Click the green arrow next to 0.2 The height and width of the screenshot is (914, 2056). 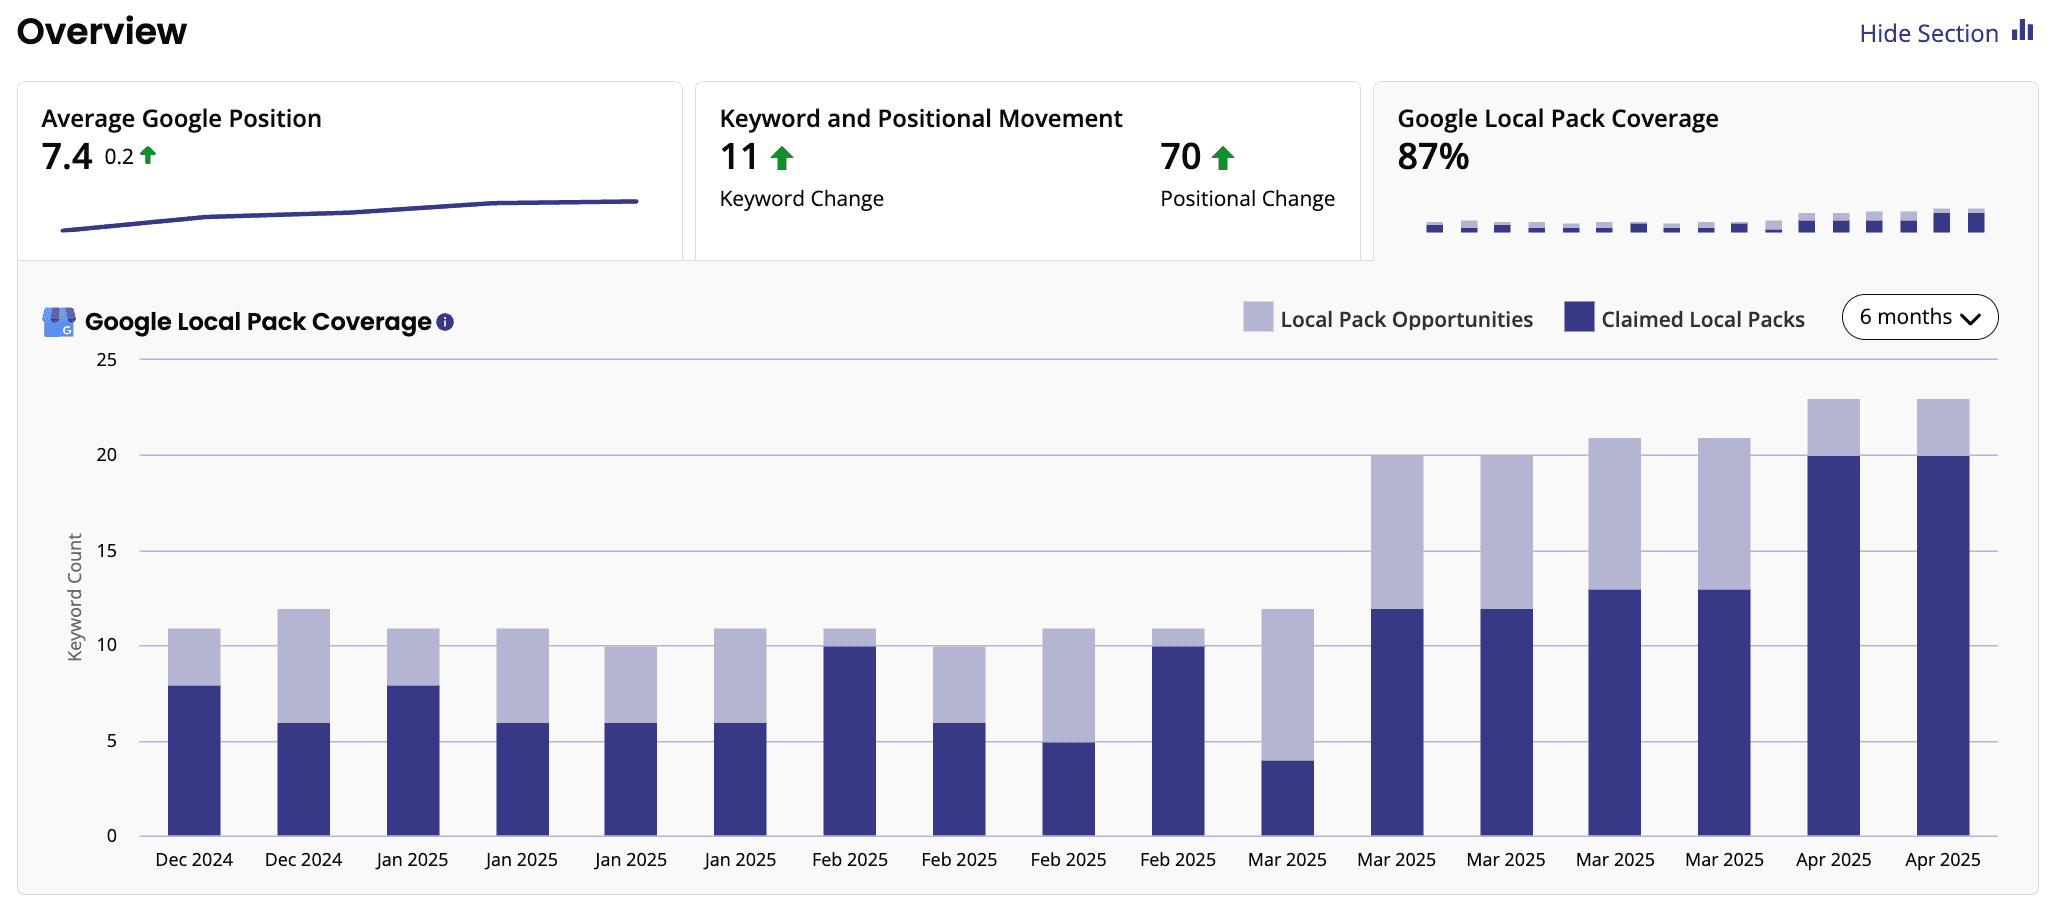point(148,155)
